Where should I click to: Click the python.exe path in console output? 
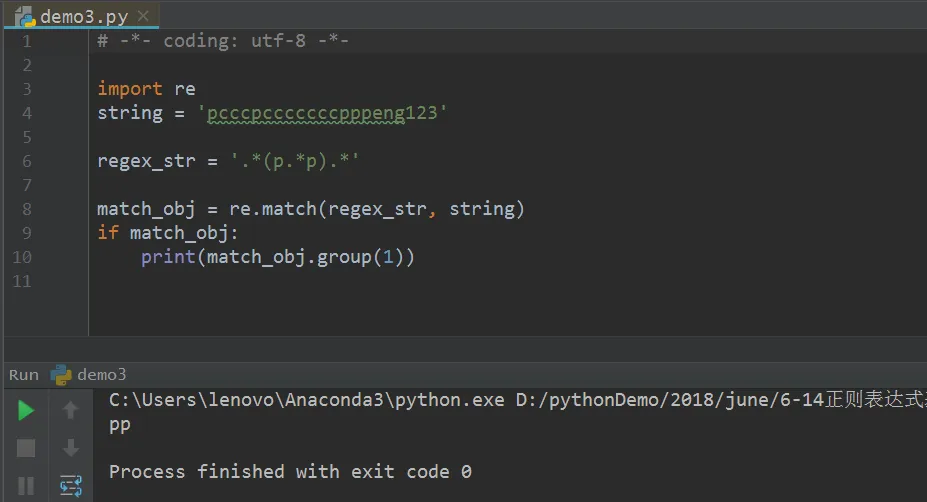coord(306,400)
